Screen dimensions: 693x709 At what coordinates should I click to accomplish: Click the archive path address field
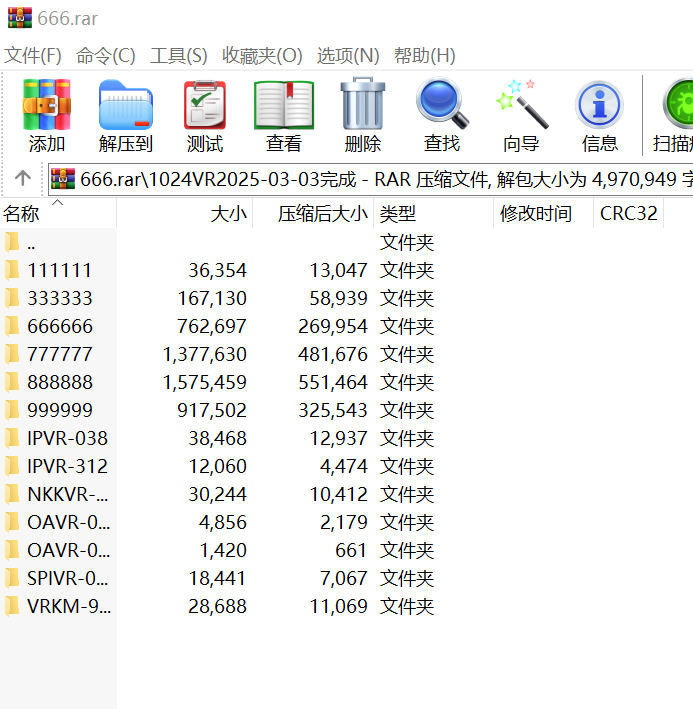(380, 178)
